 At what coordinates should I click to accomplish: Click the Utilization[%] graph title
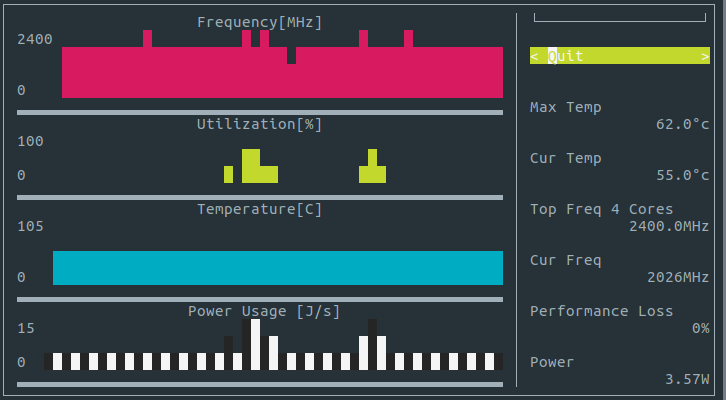260,124
